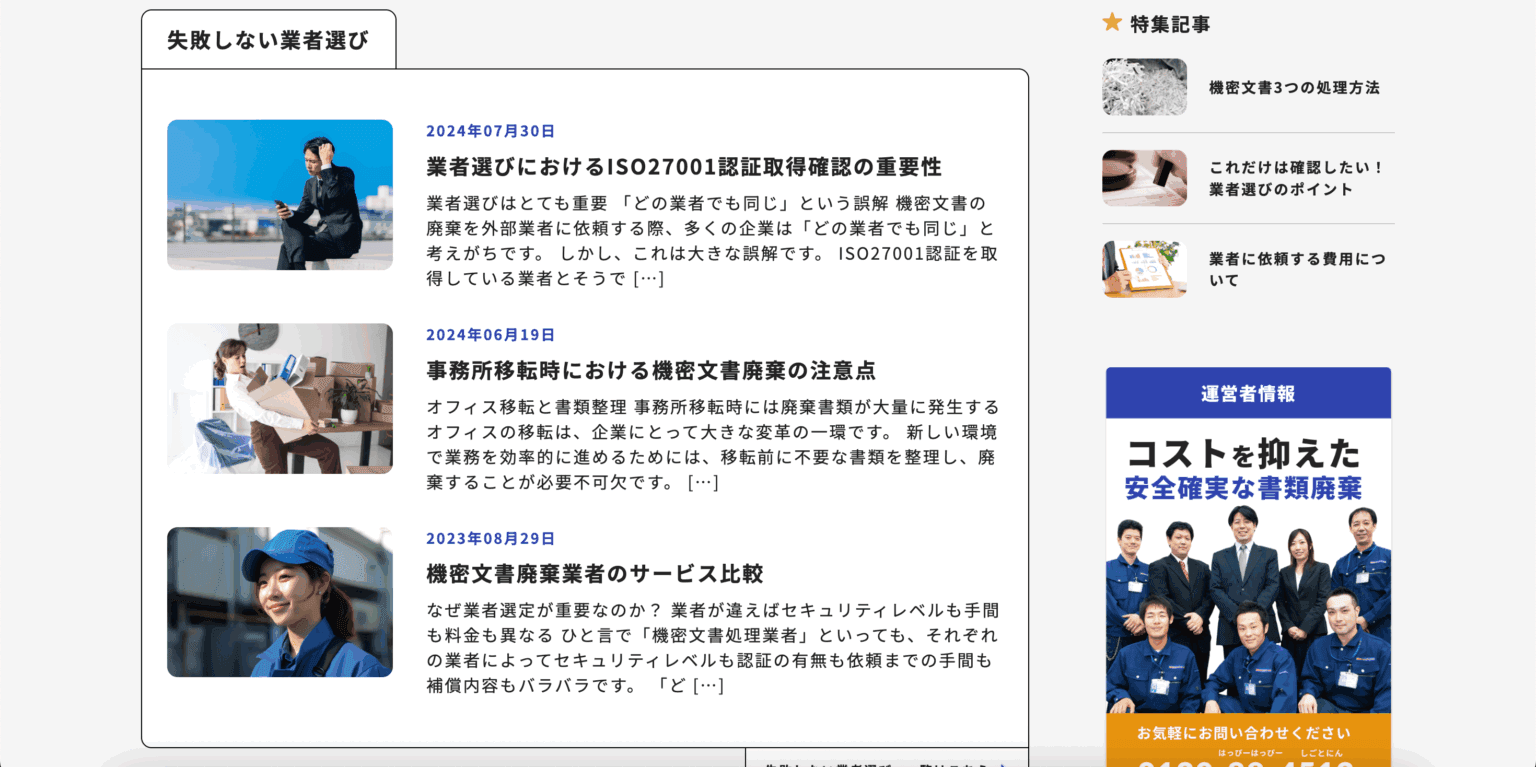Click the woman carrying boxes article thumbnail
The height and width of the screenshot is (767, 1536).
tap(280, 398)
